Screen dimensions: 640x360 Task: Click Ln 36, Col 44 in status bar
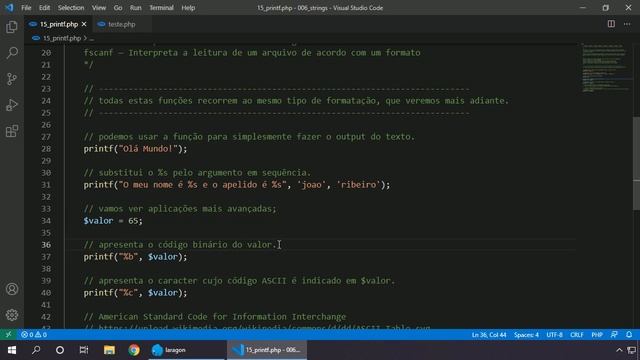point(489,335)
